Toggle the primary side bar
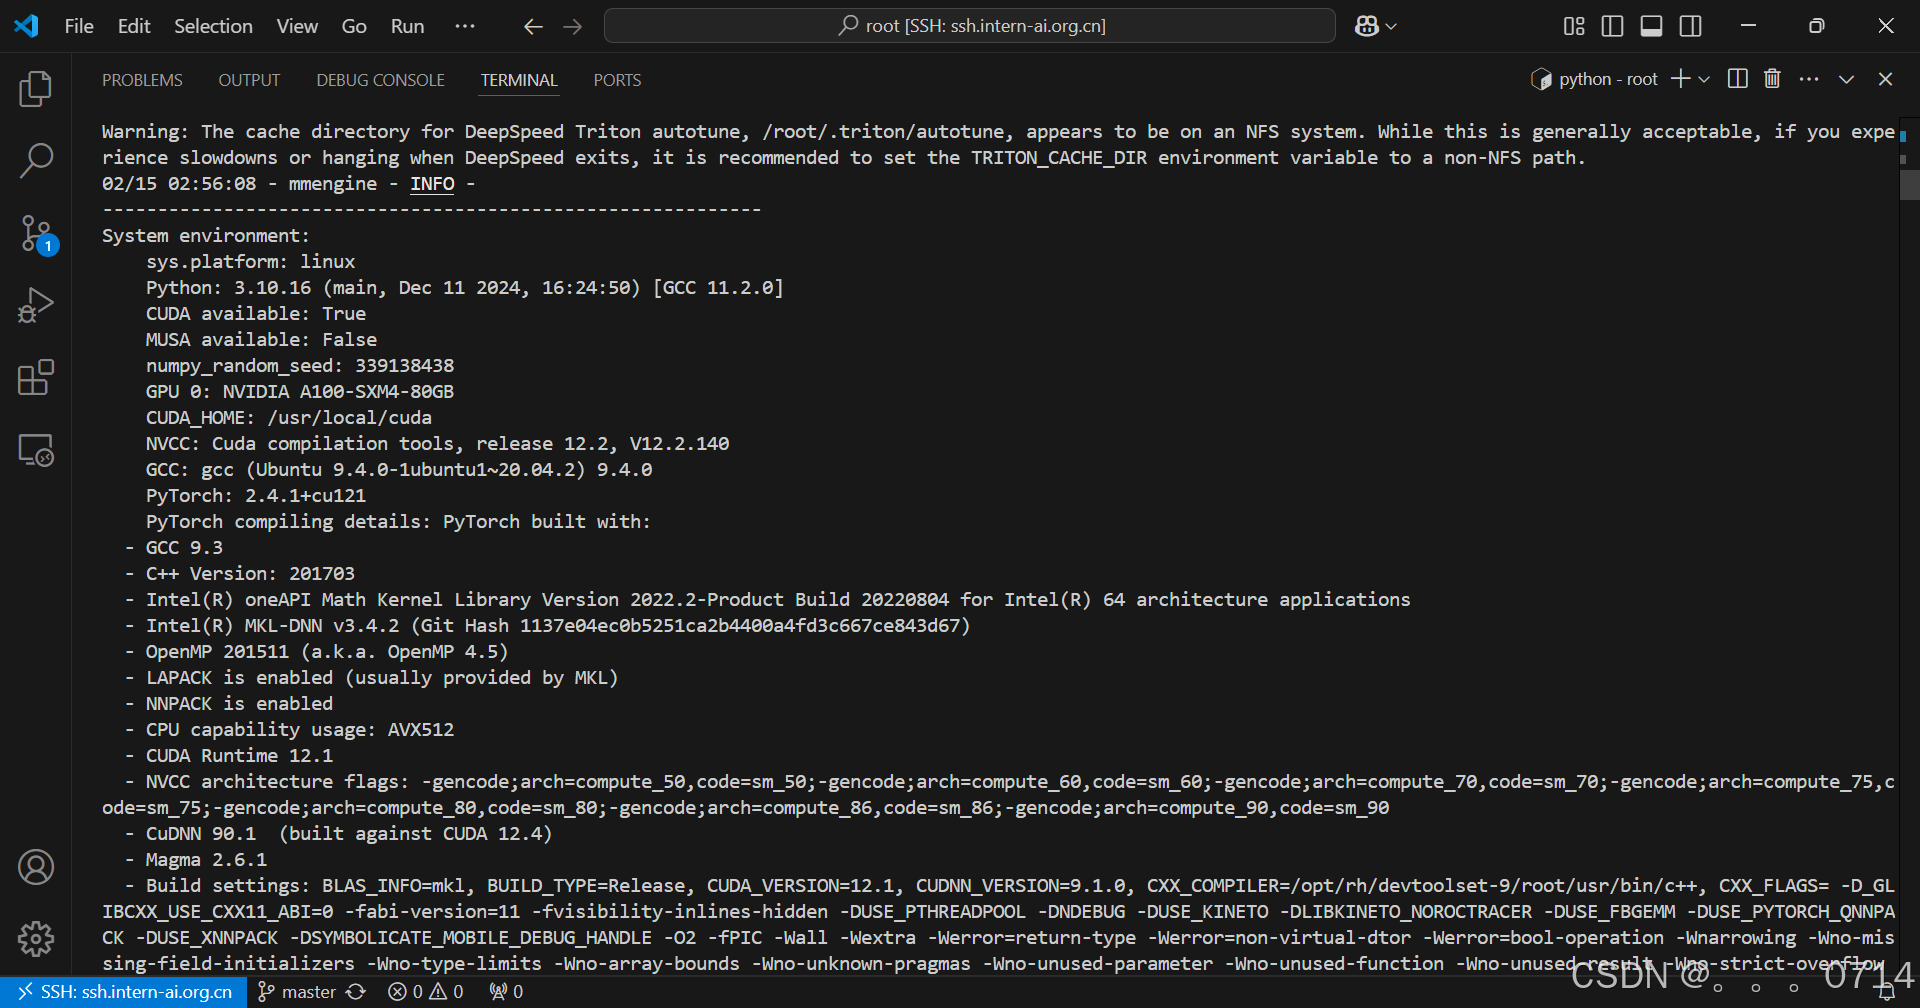The width and height of the screenshot is (1920, 1008). point(1612,26)
